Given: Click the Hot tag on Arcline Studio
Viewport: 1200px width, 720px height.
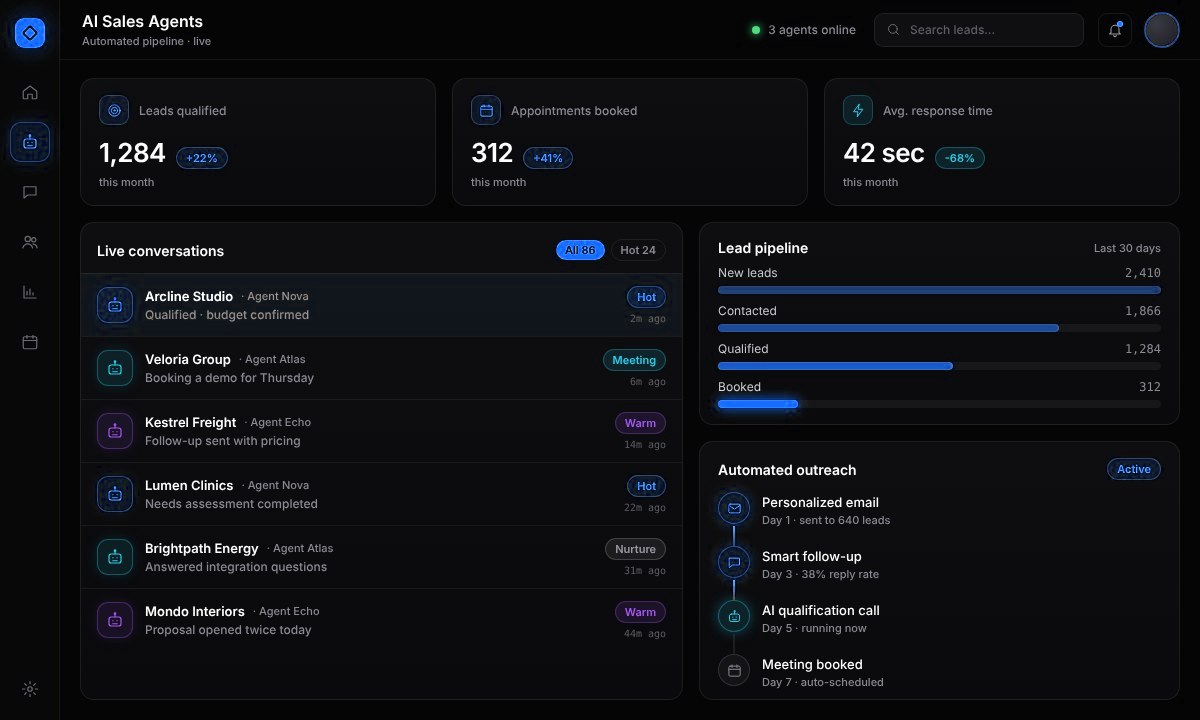Looking at the screenshot, I should (x=646, y=297).
